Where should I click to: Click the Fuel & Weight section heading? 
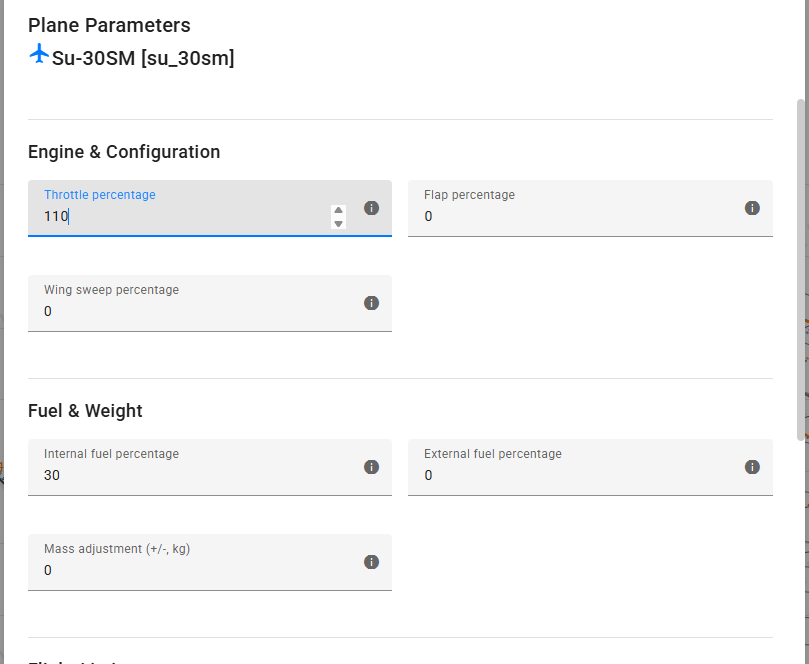[85, 411]
